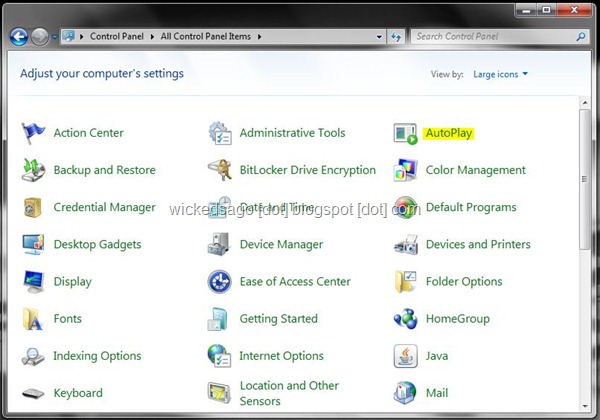Open the View by Large icons dropdown
Image resolution: width=600 pixels, height=420 pixels.
(x=501, y=74)
